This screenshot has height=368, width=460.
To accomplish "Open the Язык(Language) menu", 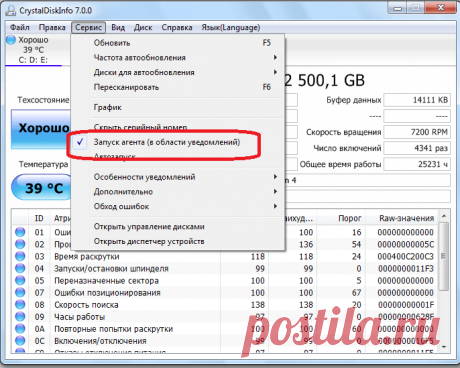I will (x=231, y=27).
